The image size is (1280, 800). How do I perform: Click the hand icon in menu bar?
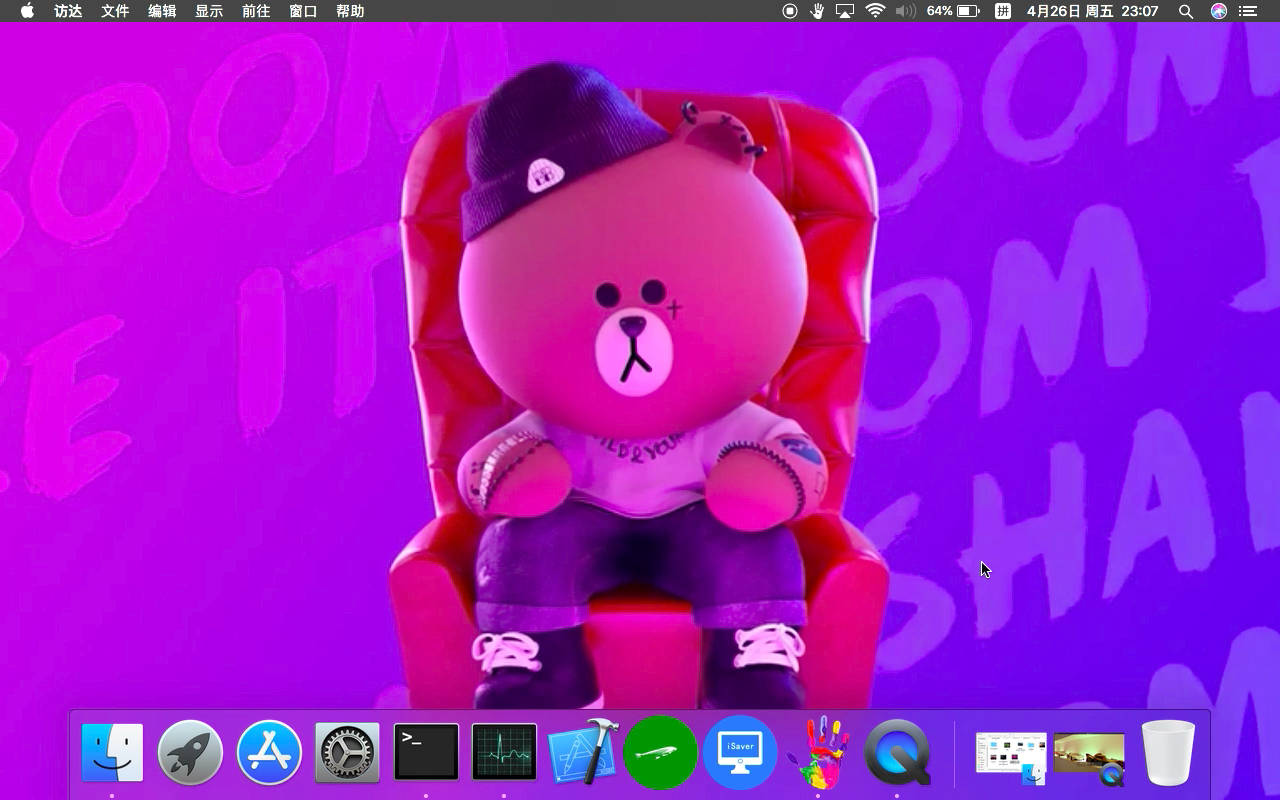(x=817, y=11)
